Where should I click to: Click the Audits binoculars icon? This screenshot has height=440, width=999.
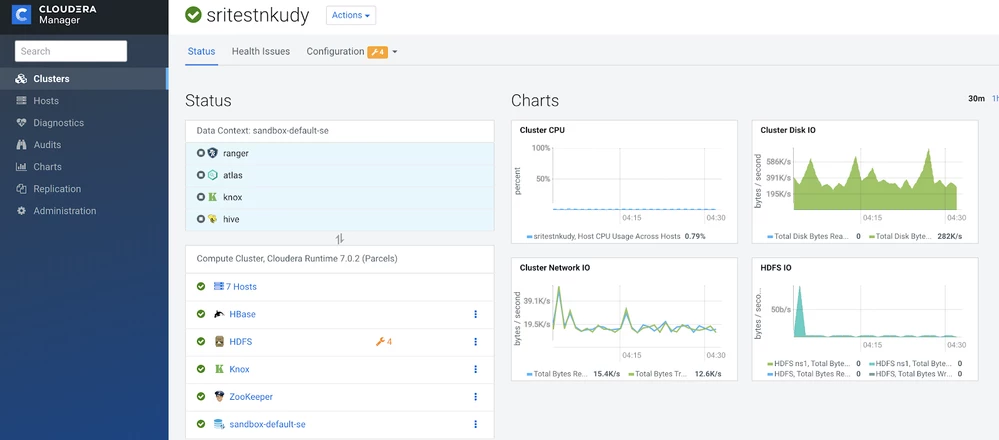[x=21, y=145]
